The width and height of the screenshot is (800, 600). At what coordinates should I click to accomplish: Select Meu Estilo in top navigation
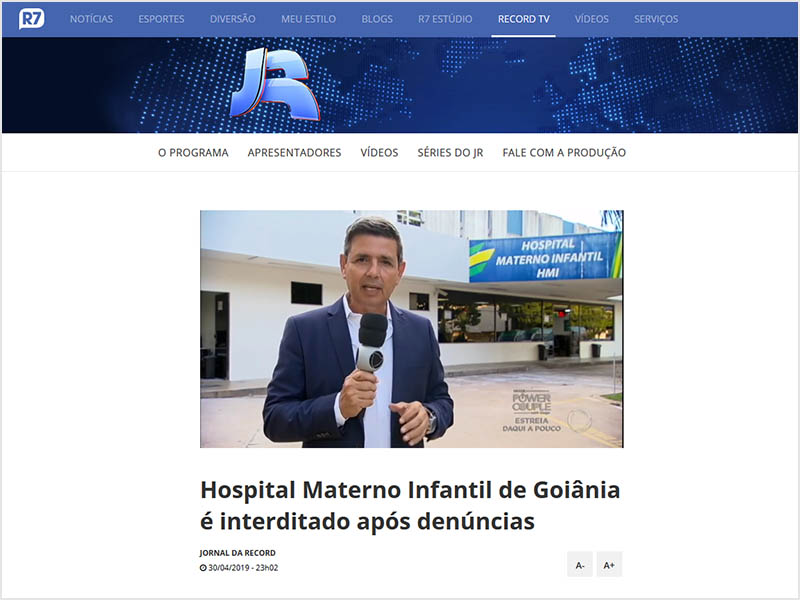coord(308,19)
